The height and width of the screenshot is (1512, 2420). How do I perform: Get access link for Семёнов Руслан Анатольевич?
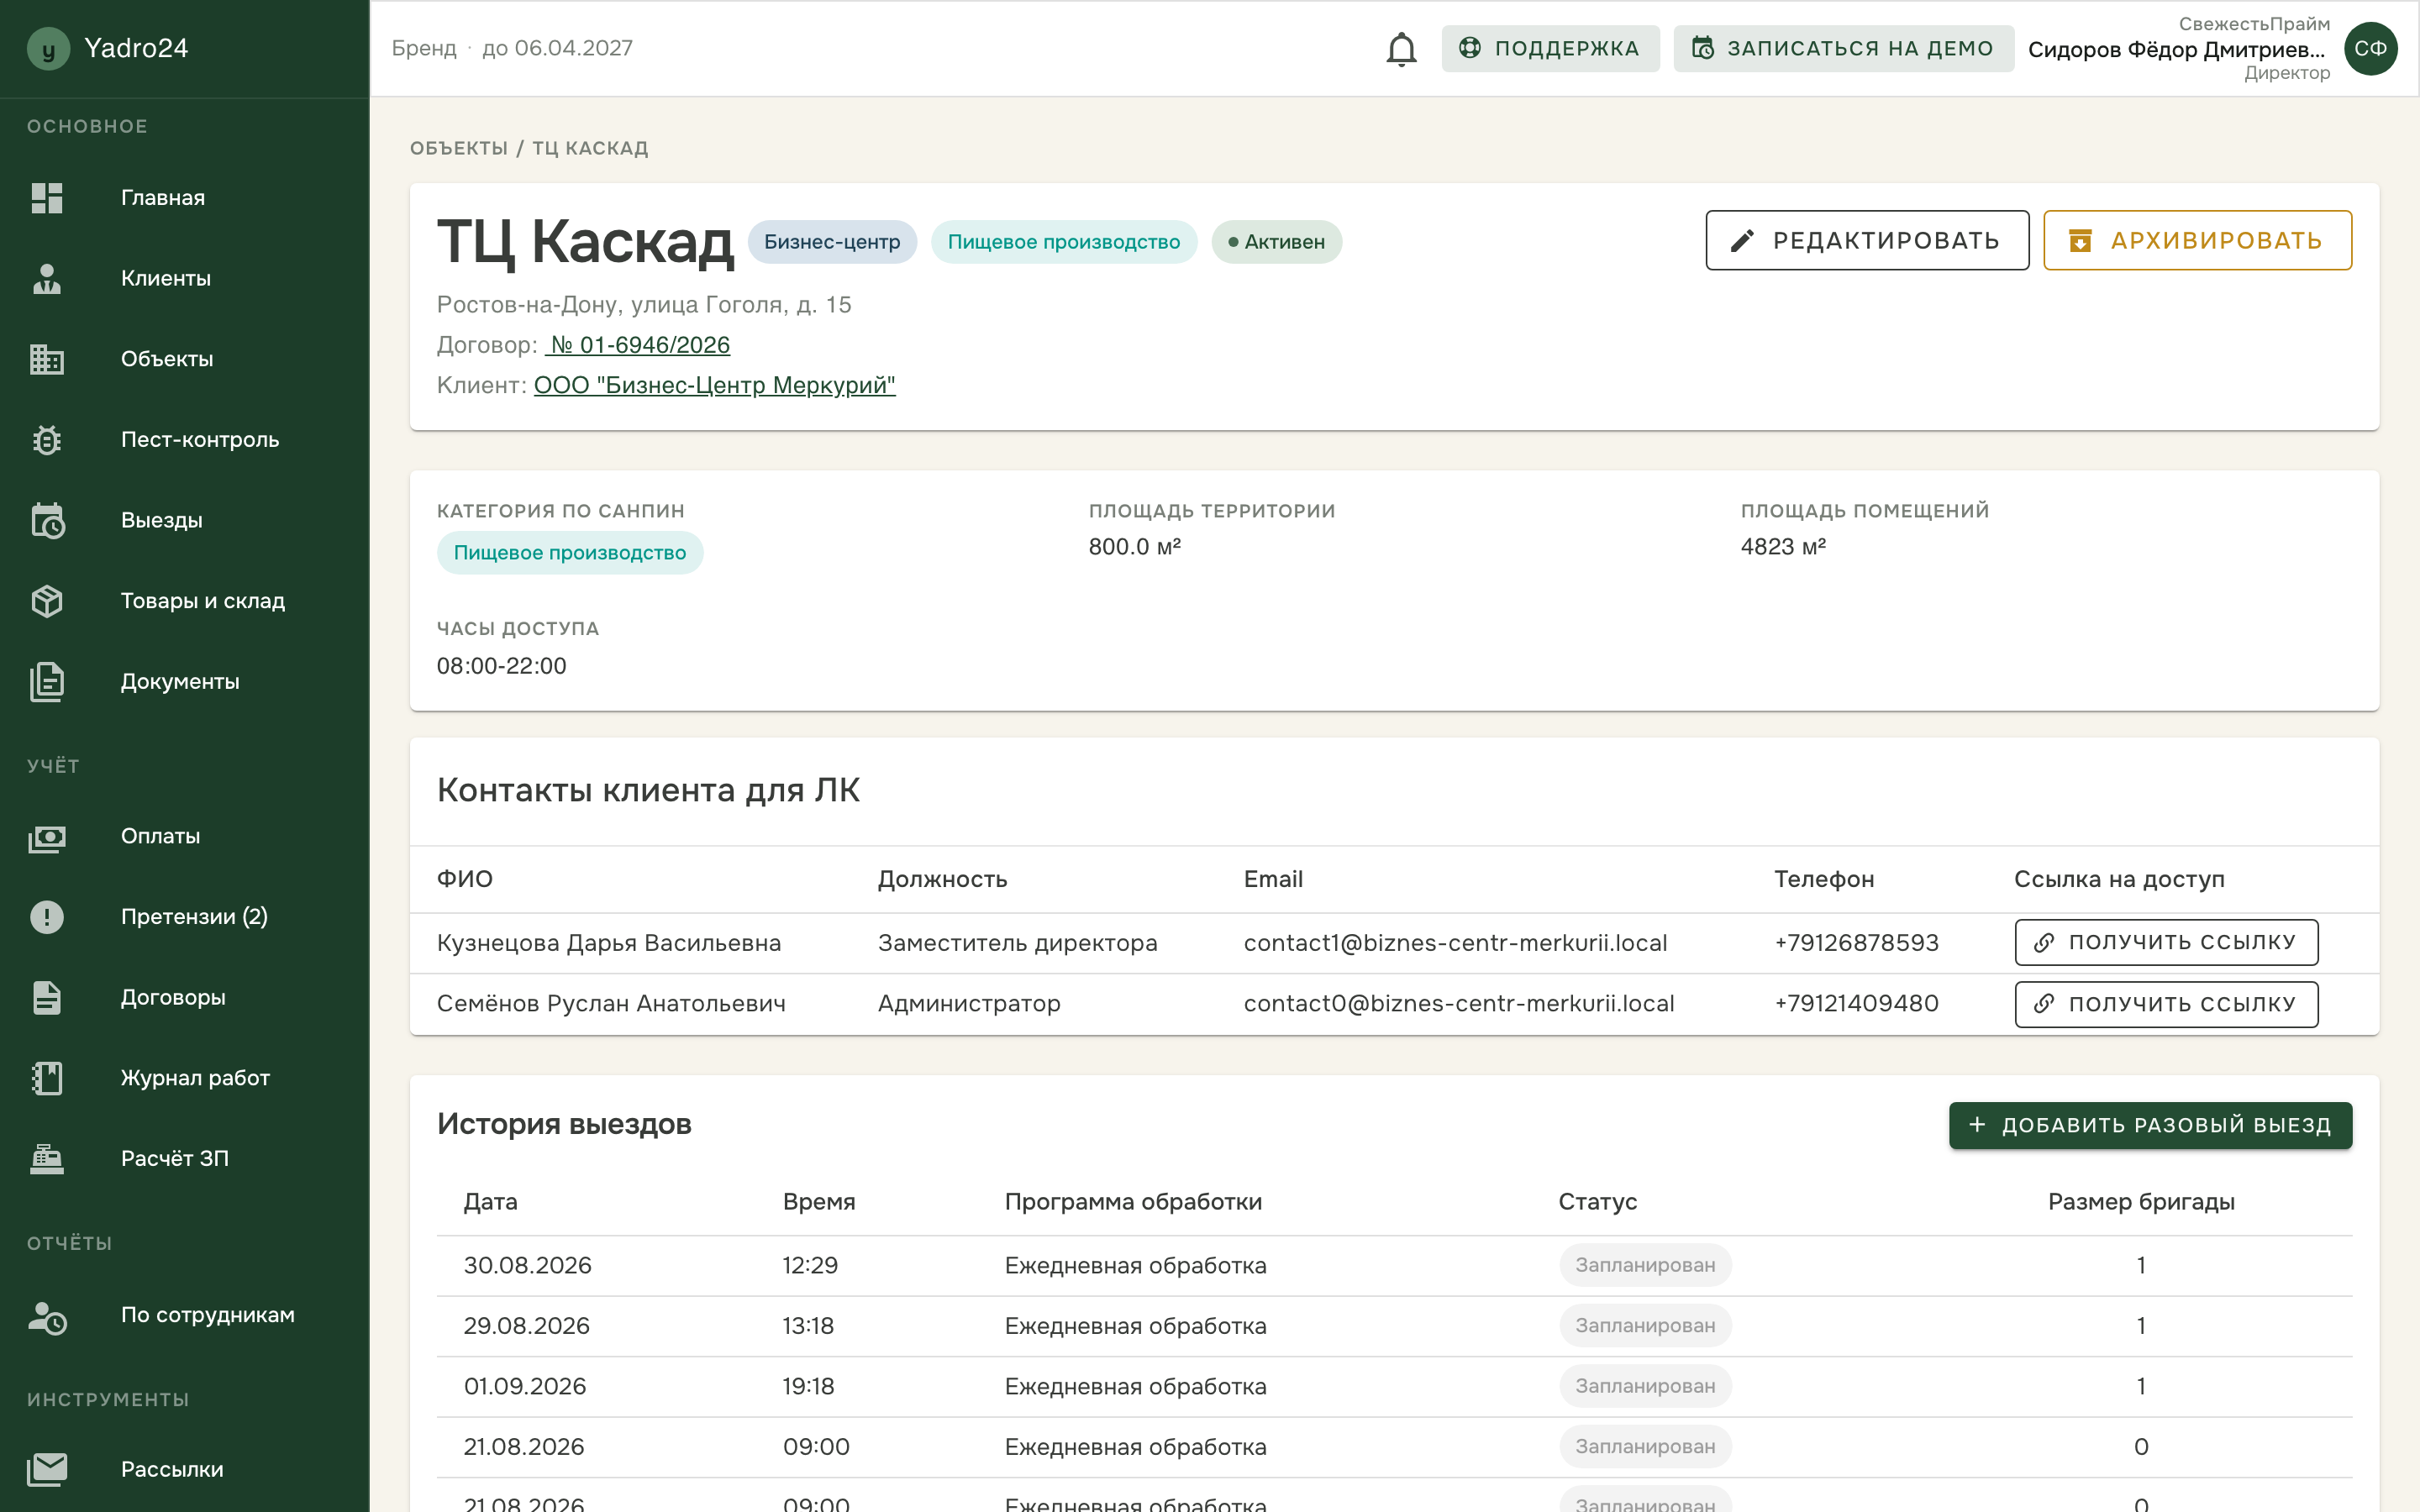click(x=2166, y=1004)
